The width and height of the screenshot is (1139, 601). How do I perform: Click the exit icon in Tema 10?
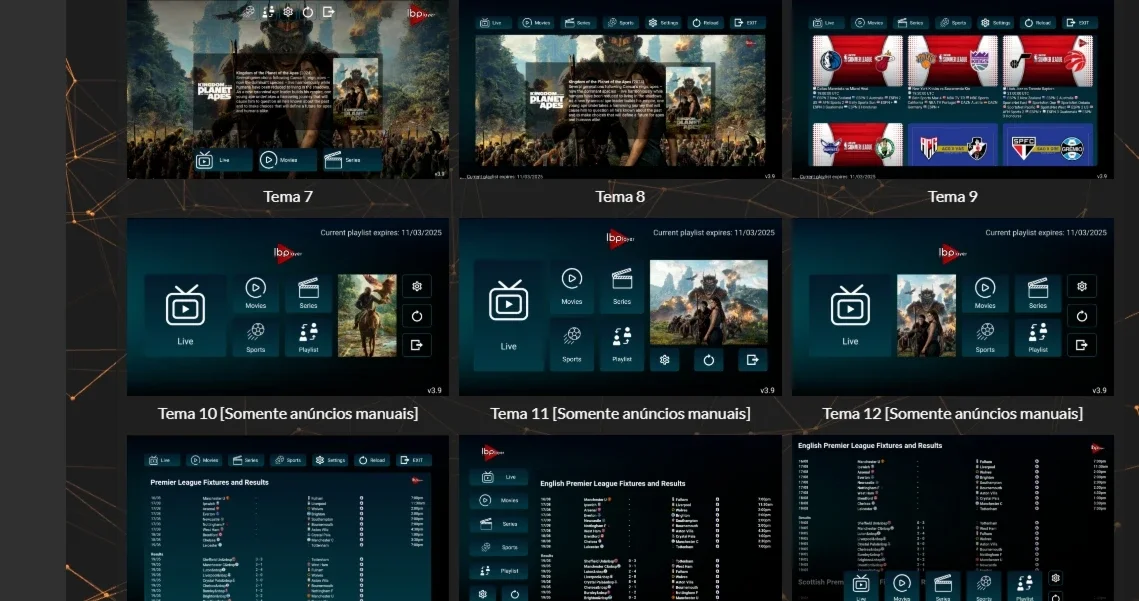point(417,345)
